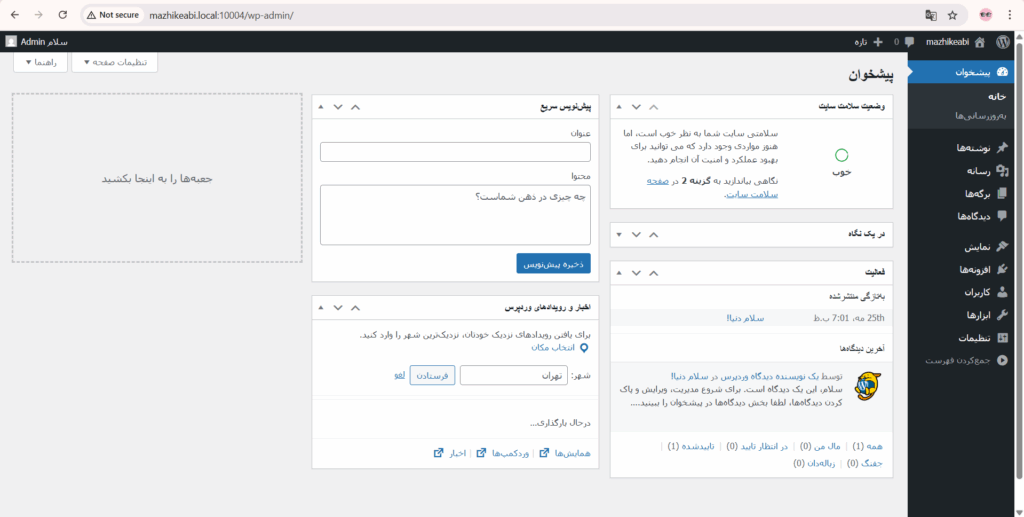Image resolution: width=1024 pixels, height=517 pixels.
Task: Click translate icon in address bar
Action: click(931, 14)
